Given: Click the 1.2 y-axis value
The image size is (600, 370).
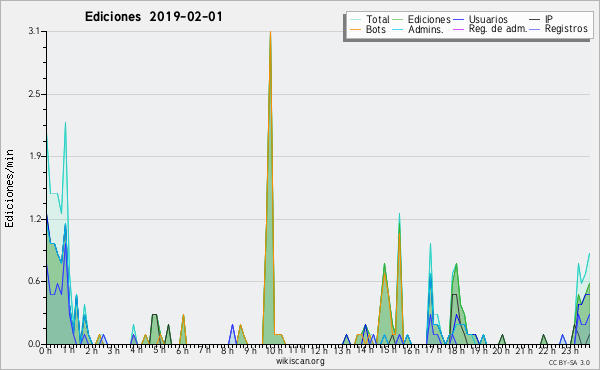Looking at the screenshot, I should (34, 219).
